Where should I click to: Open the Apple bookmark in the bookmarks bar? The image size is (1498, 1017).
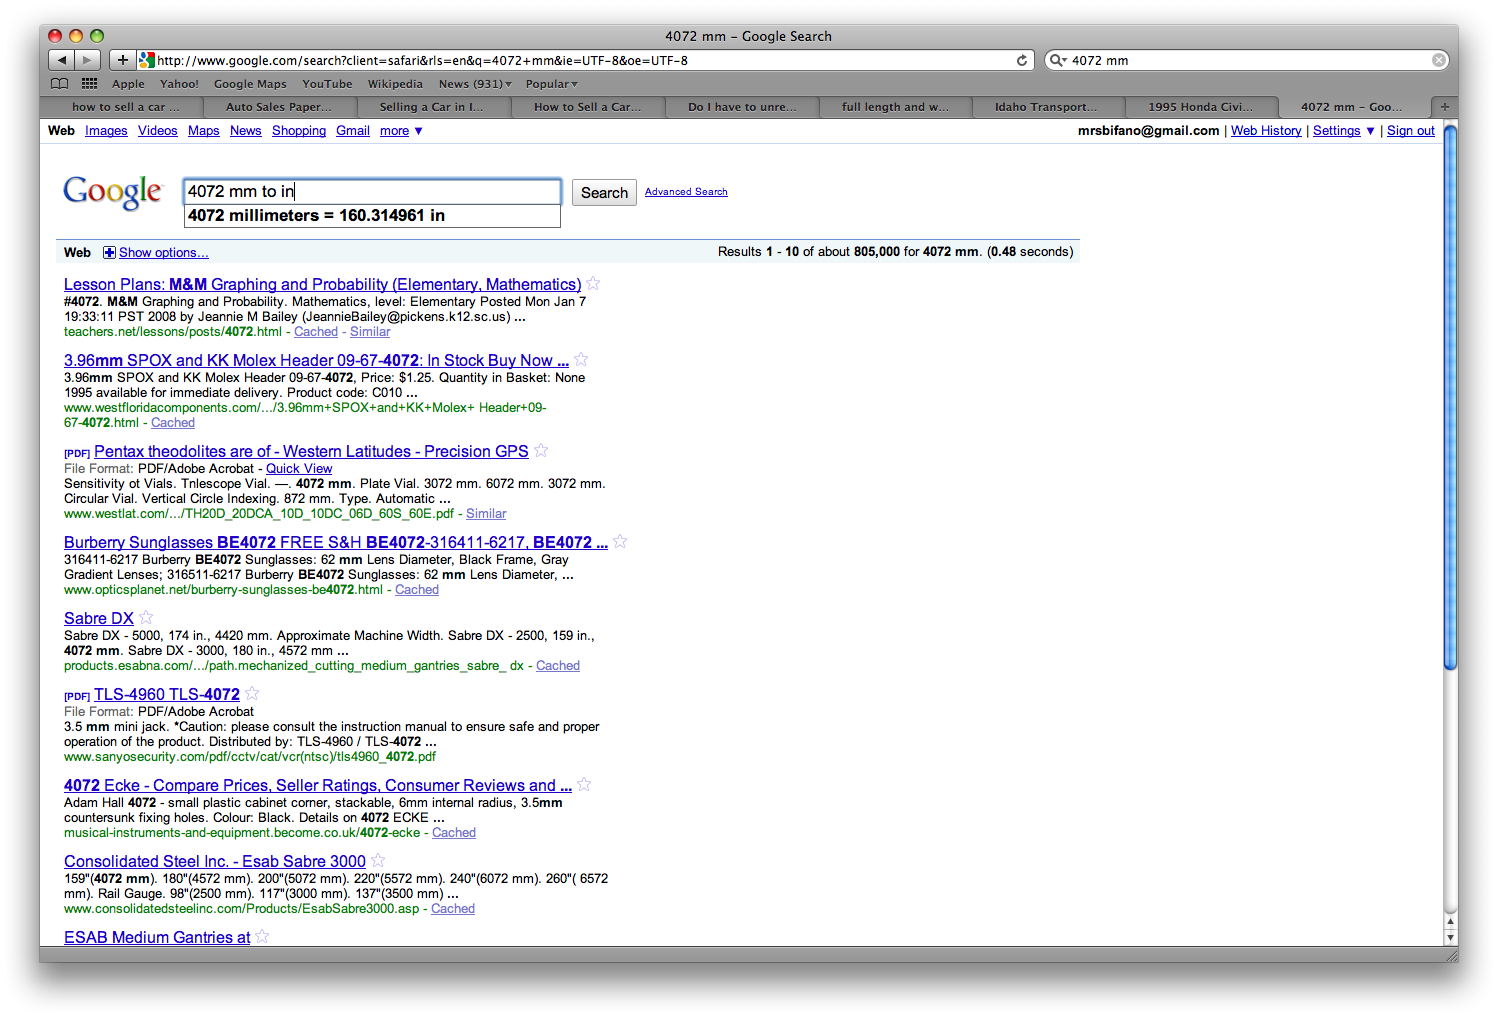coord(128,84)
